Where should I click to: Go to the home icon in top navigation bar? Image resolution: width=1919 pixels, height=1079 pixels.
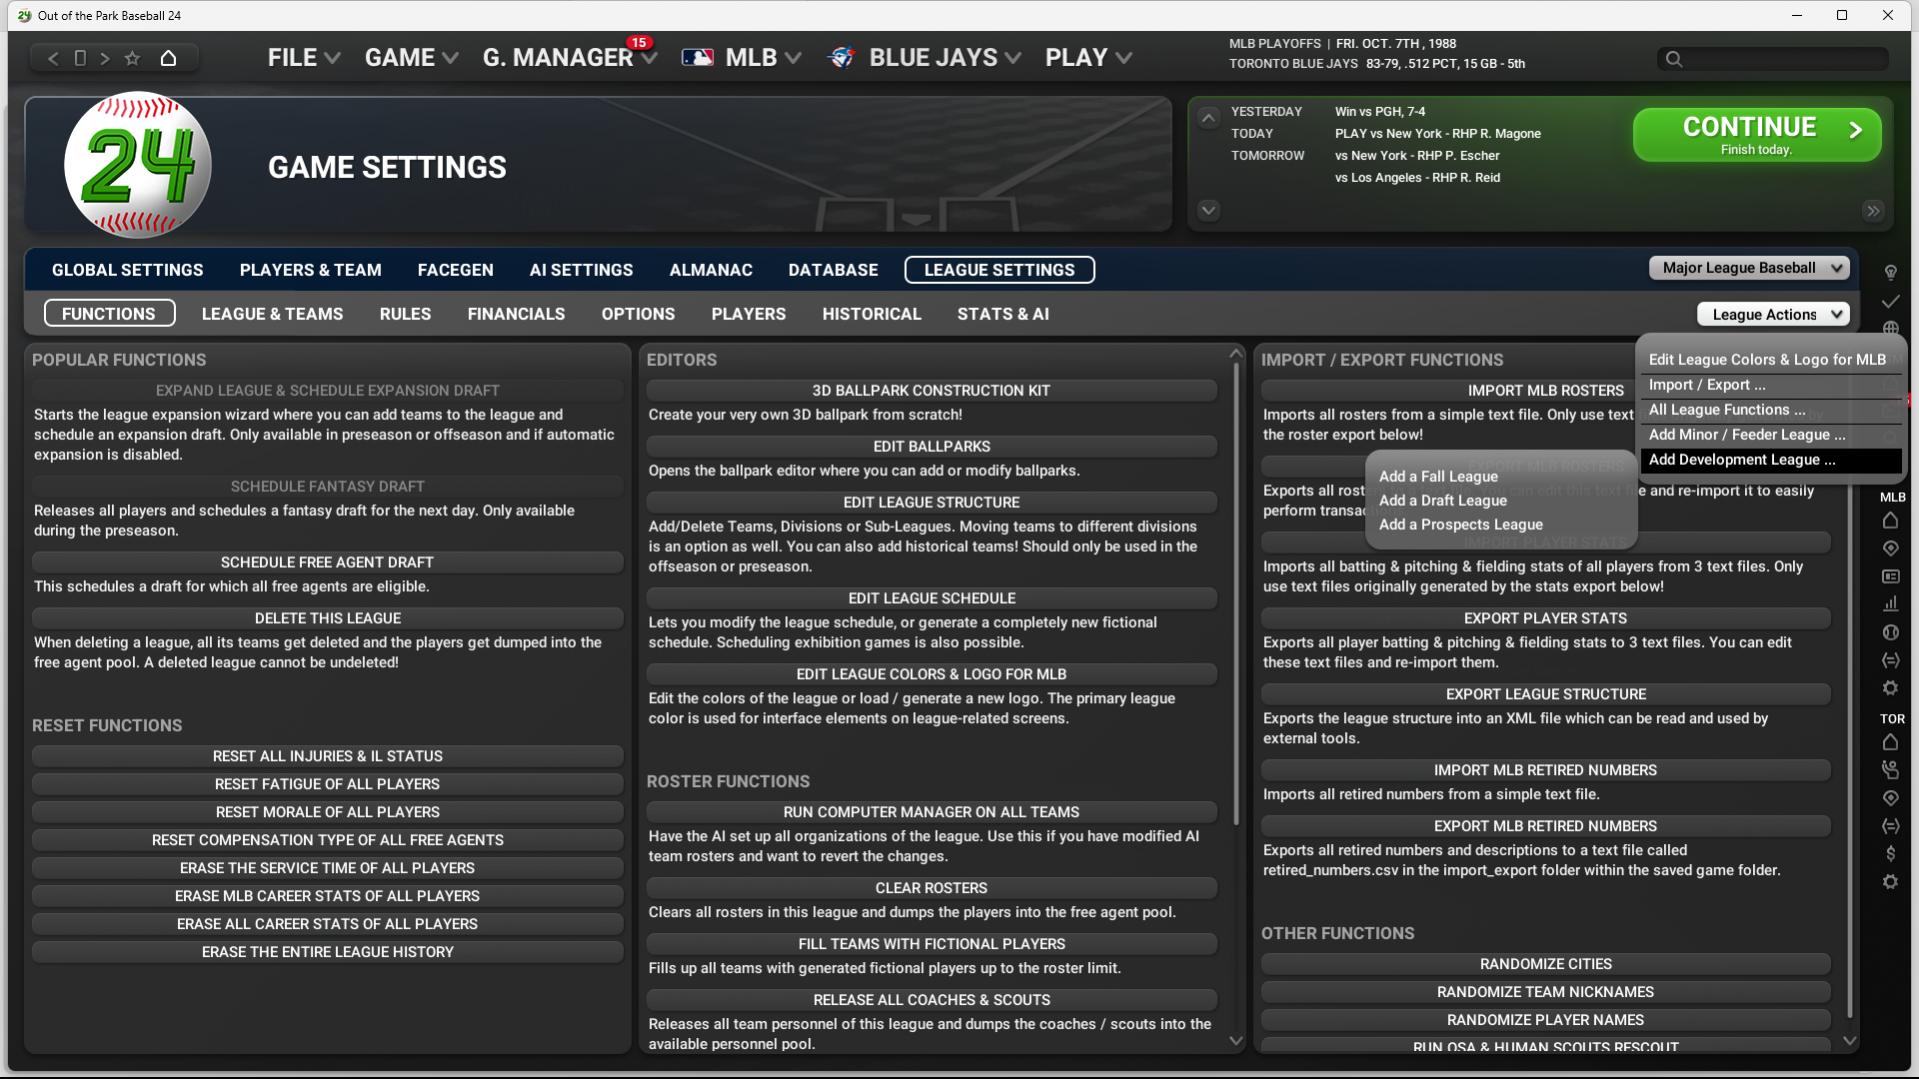pos(168,58)
